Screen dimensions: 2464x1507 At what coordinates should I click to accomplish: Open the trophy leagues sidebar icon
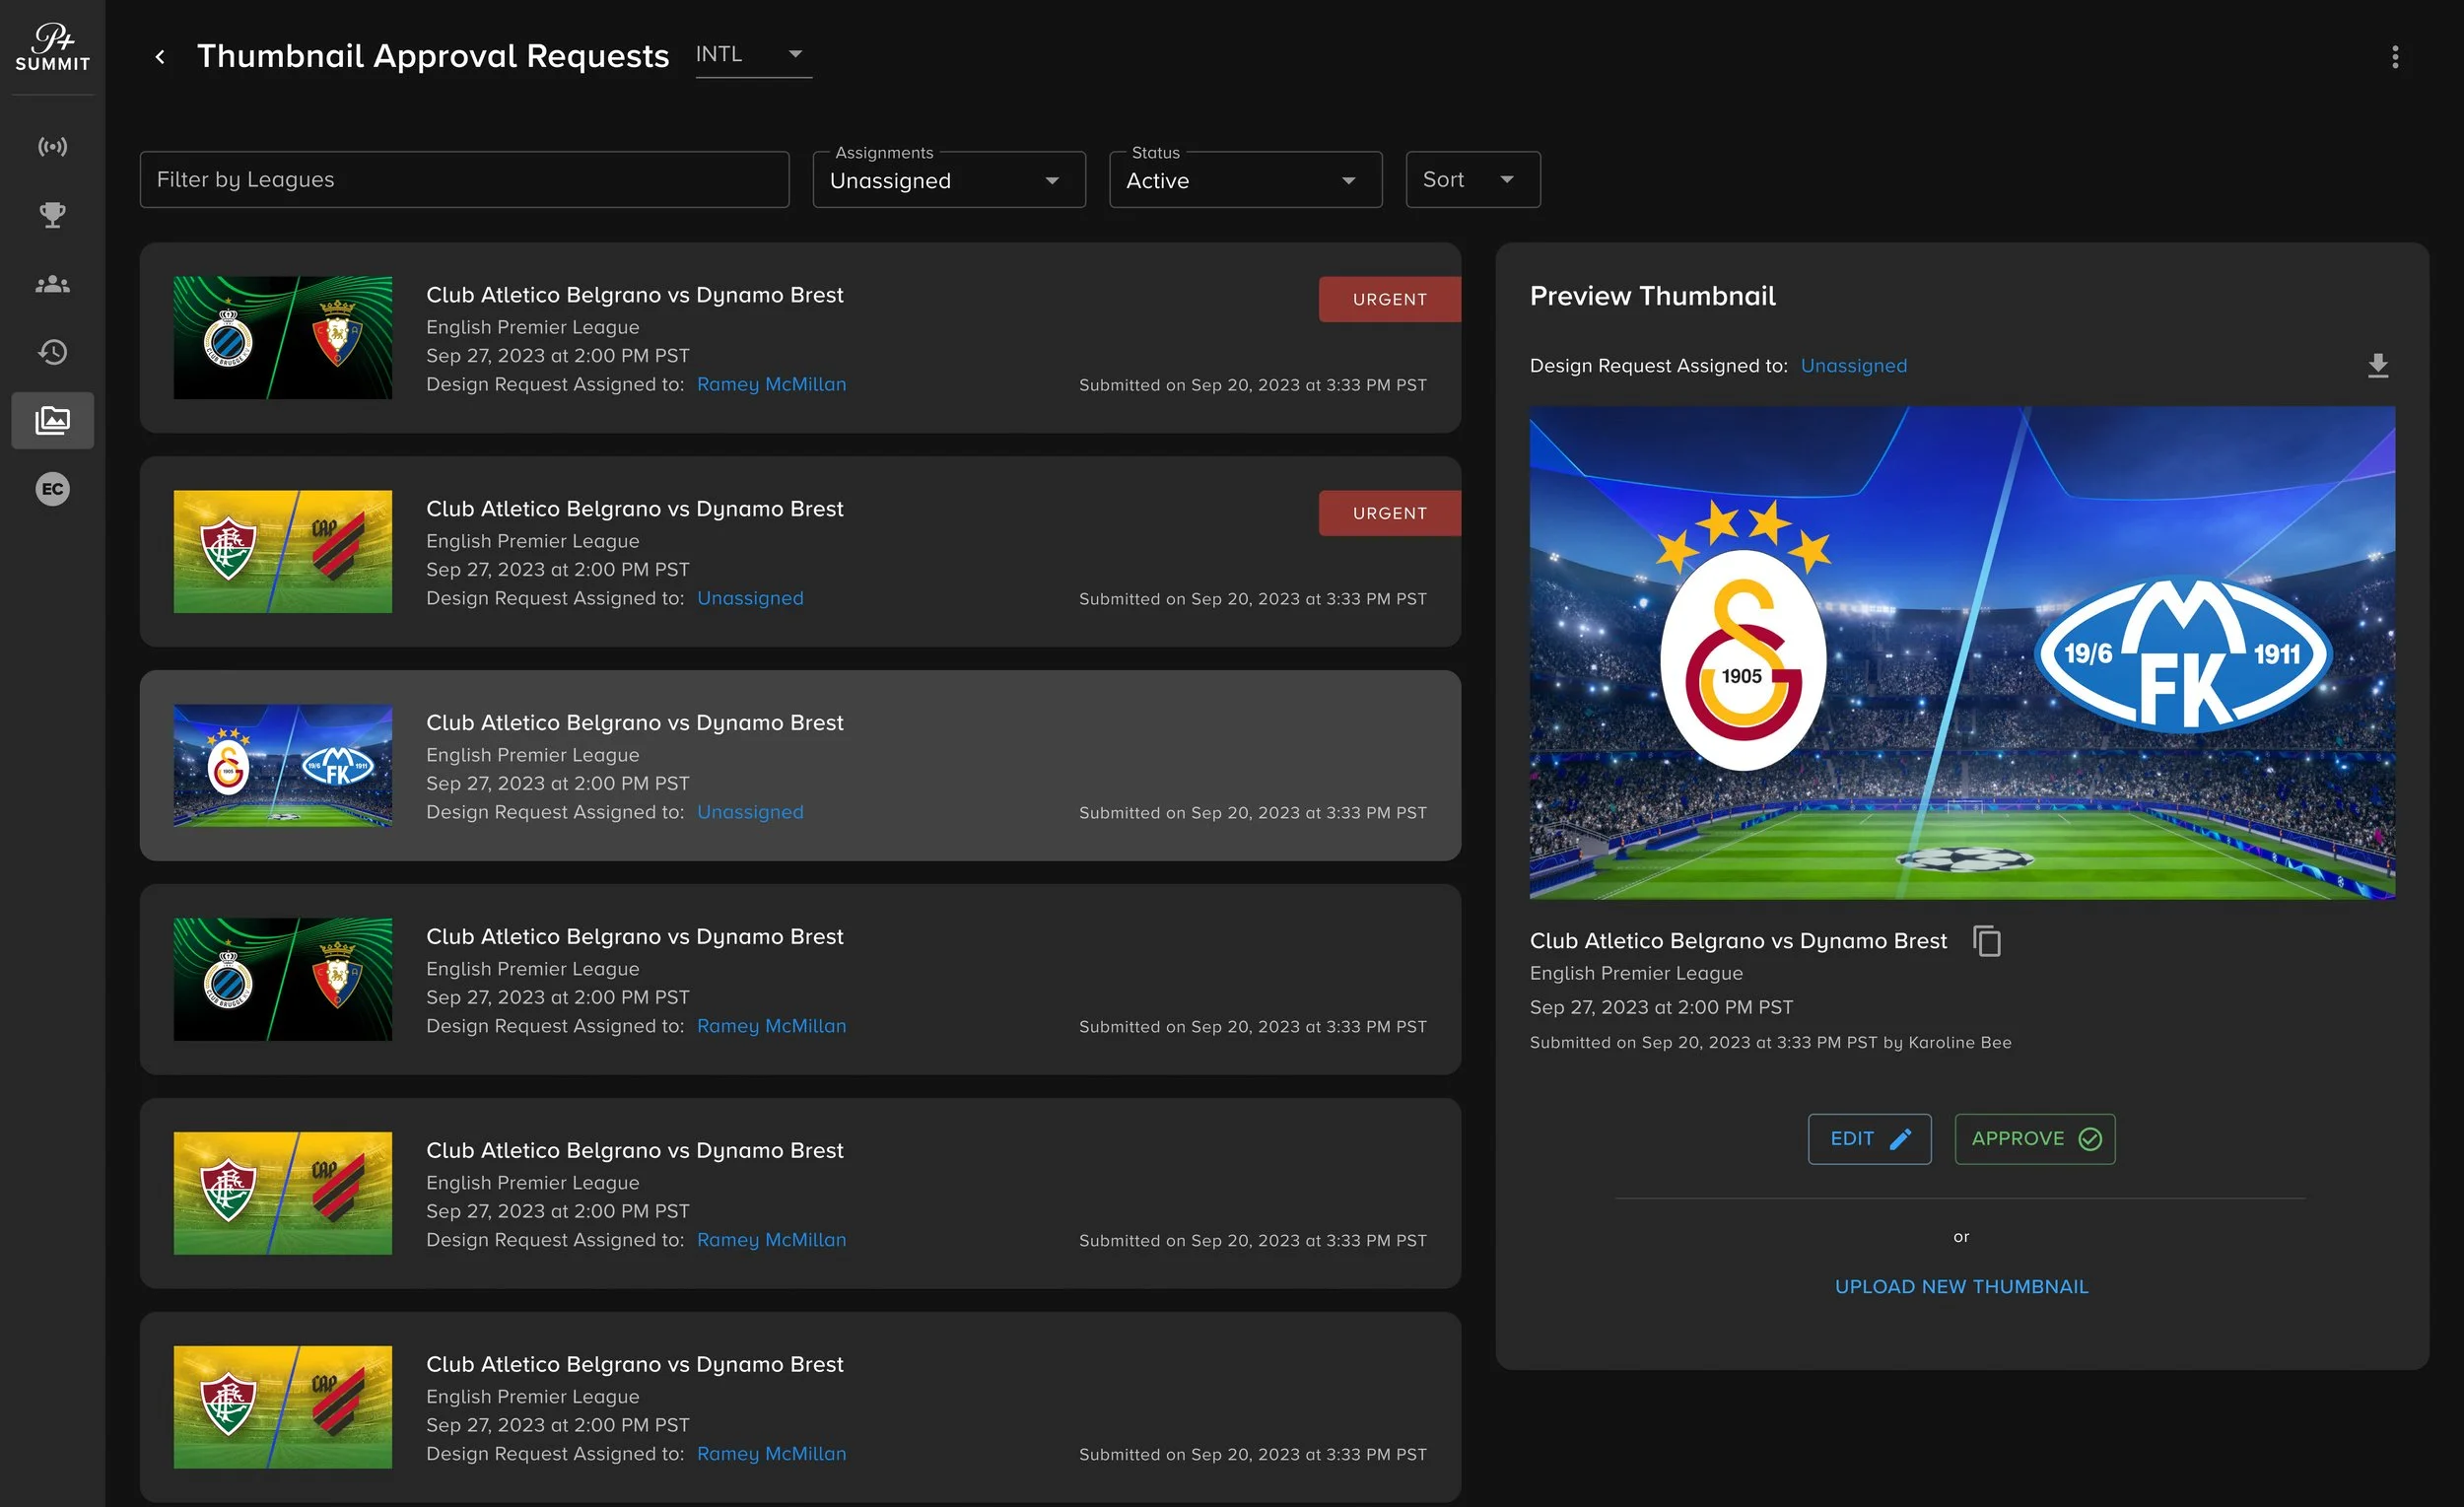tap(52, 215)
